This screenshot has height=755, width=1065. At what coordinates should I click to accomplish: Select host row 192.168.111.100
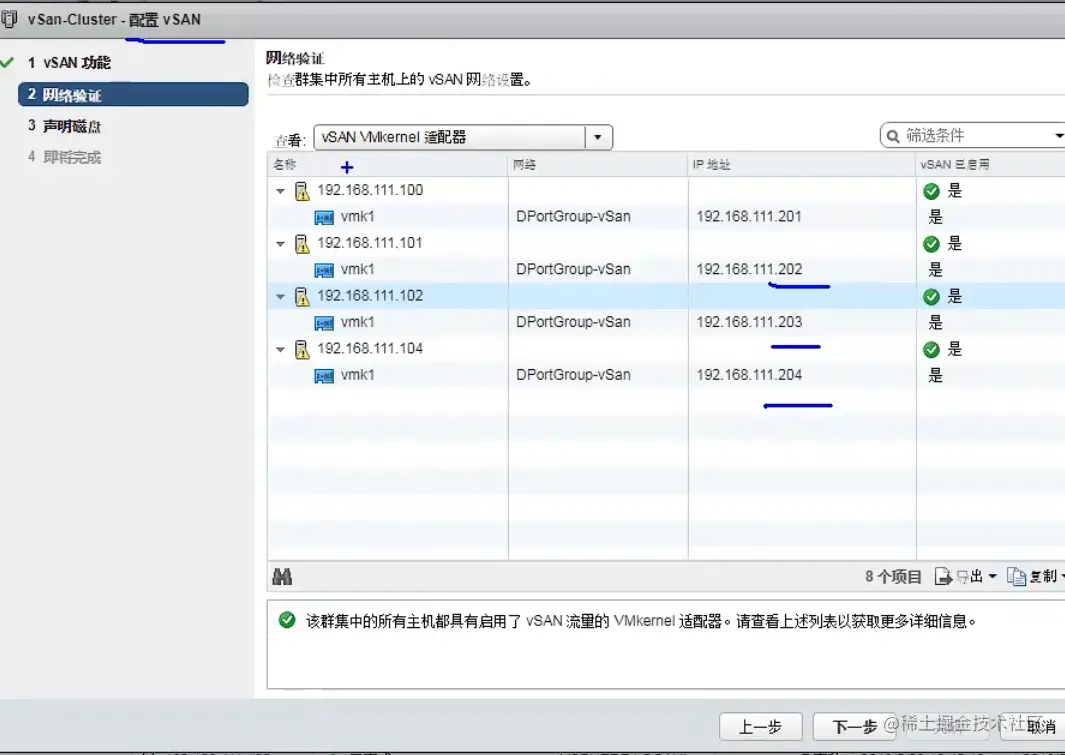pos(666,191)
